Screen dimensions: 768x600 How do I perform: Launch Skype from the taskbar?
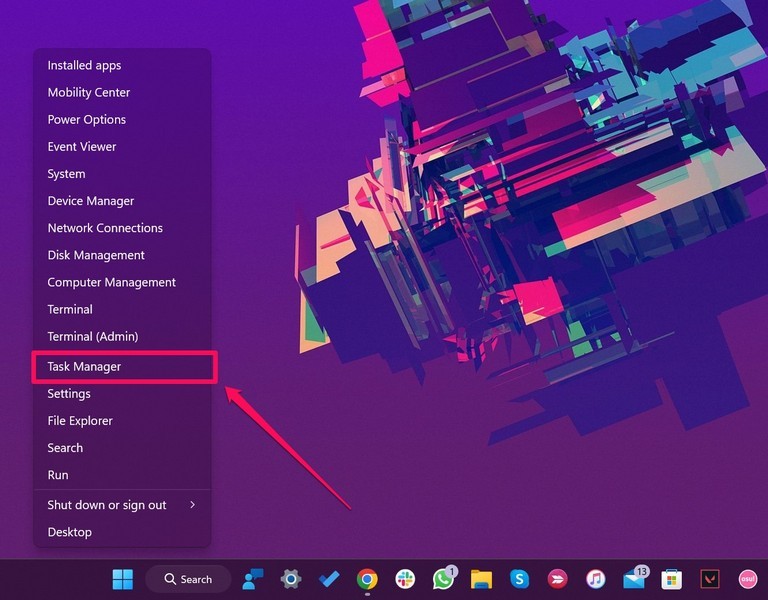(x=519, y=579)
